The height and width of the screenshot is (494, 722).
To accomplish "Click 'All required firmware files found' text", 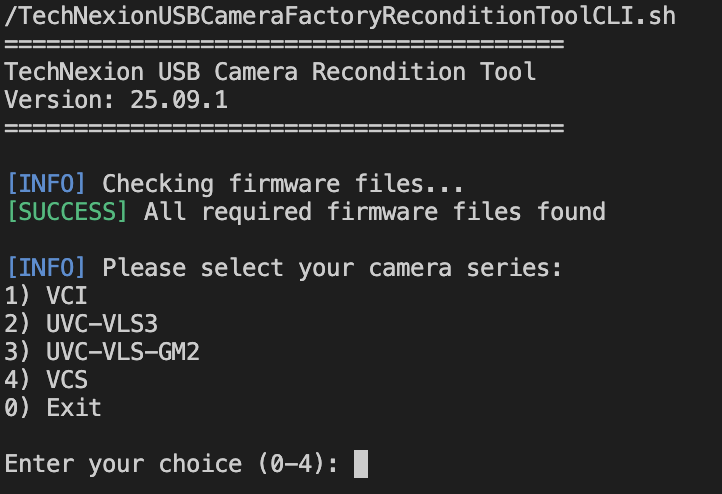I will 375,212.
